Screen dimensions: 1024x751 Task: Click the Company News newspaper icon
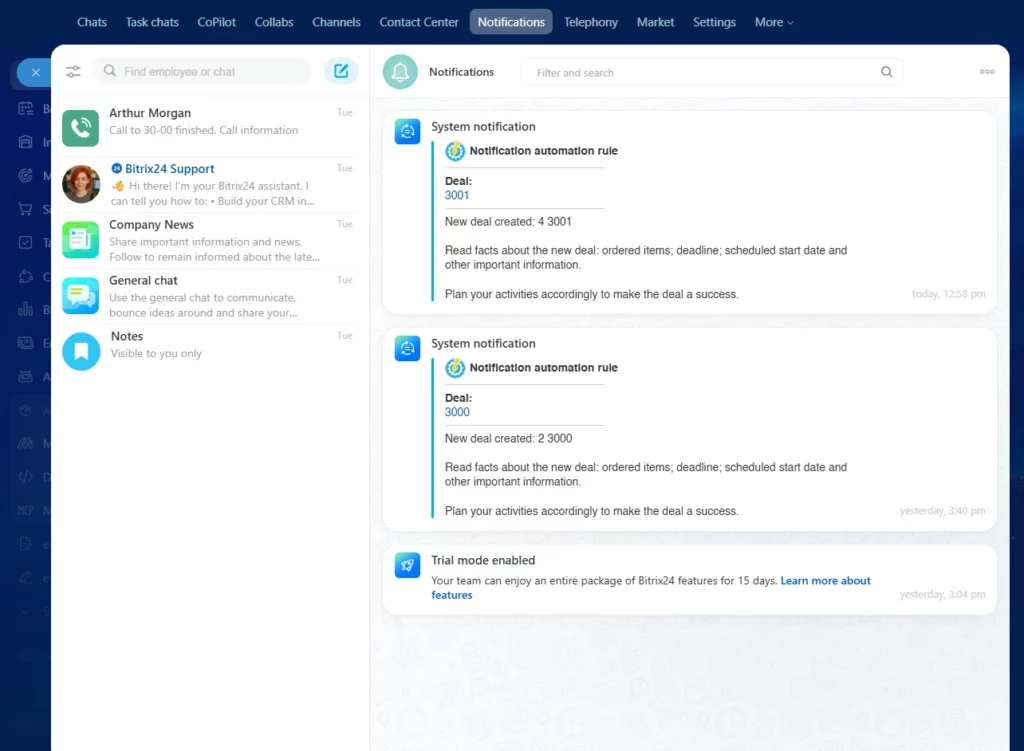point(80,240)
